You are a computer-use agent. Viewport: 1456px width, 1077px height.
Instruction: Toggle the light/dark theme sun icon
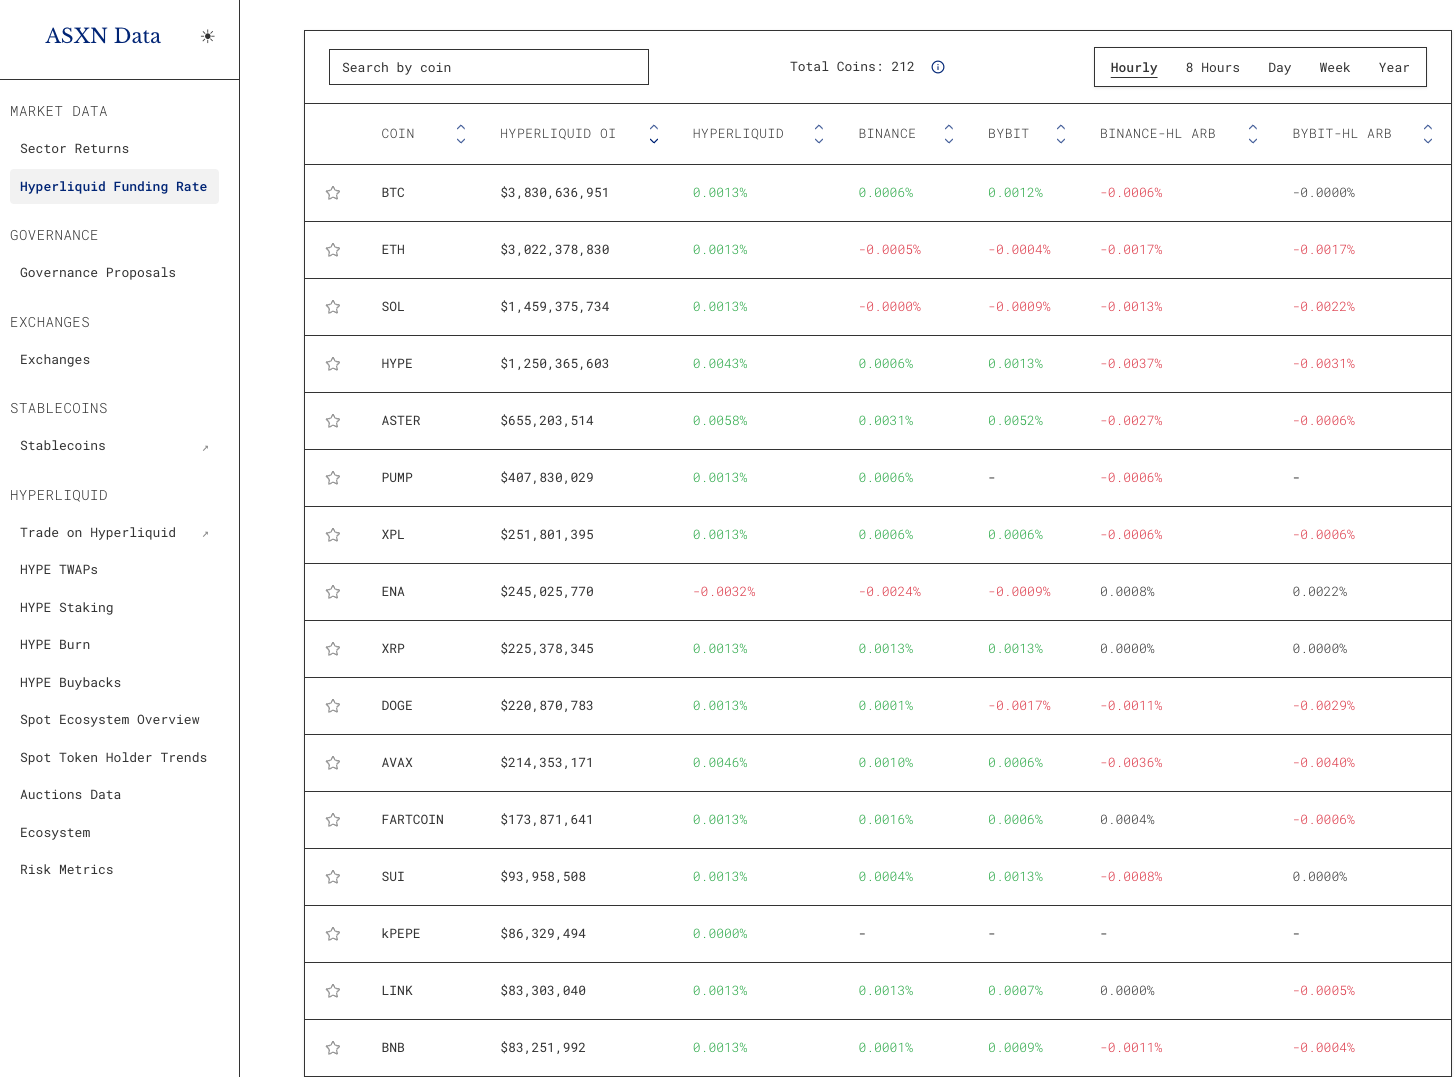pos(207,36)
